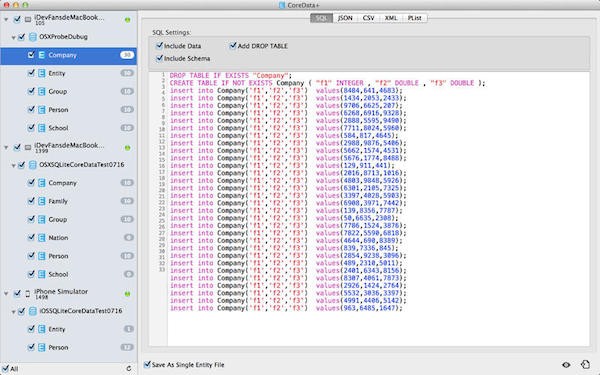This screenshot has width=600, height=375.
Task: Click the computer icon of first iDevFansdeMacBook
Action: point(28,19)
